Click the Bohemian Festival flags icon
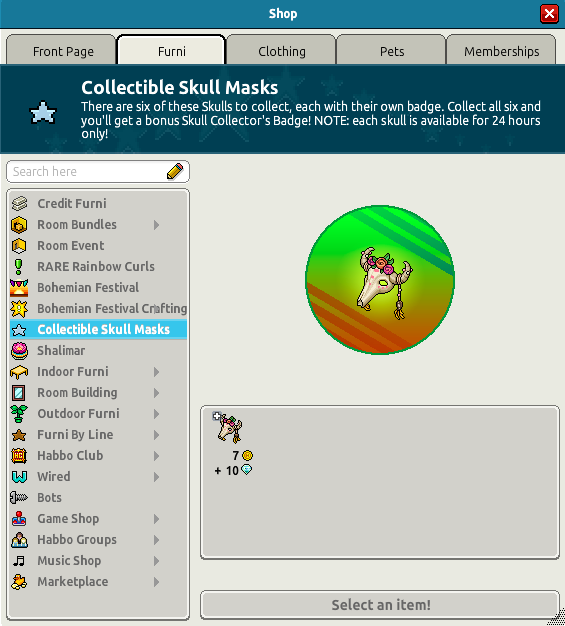565x626 pixels. (19, 288)
